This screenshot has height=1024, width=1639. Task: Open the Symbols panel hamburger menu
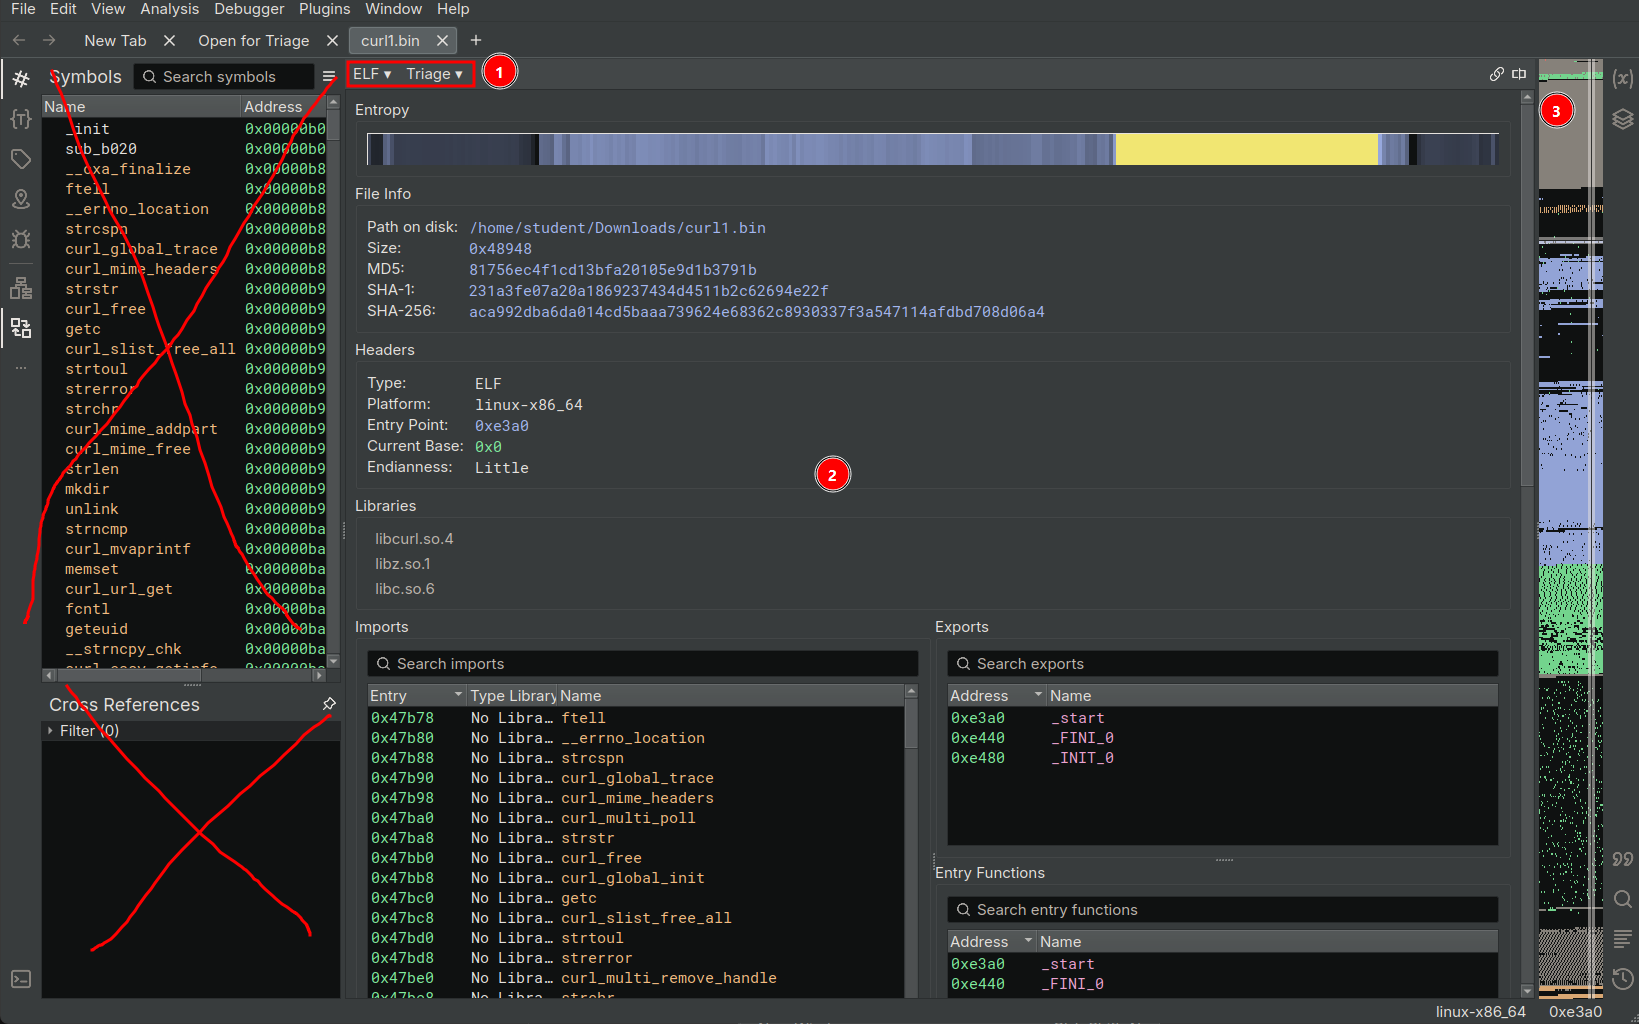click(329, 77)
